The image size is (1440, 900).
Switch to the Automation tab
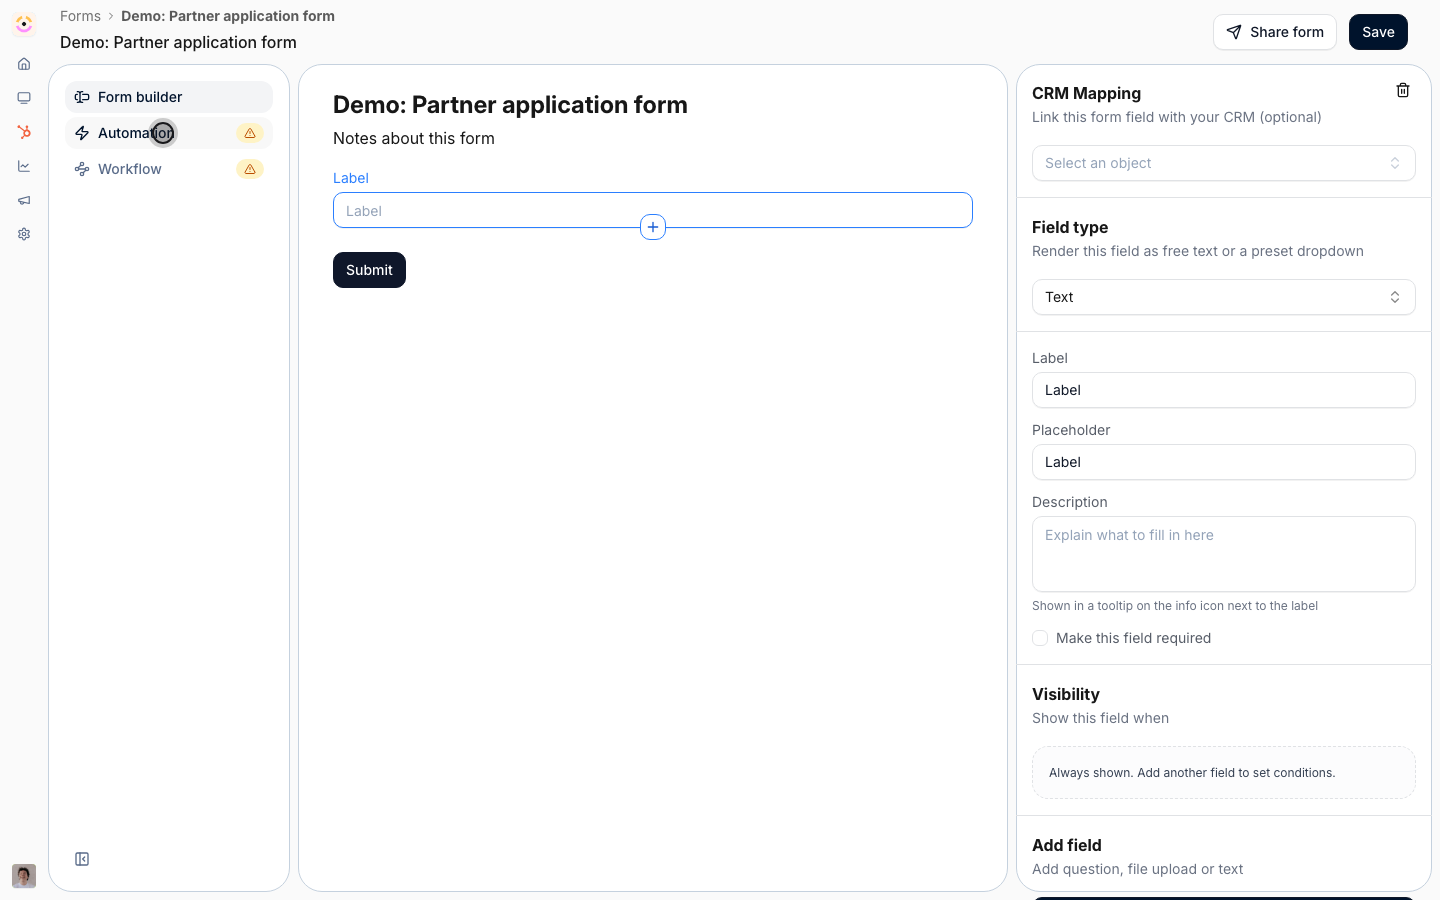pyautogui.click(x=169, y=133)
